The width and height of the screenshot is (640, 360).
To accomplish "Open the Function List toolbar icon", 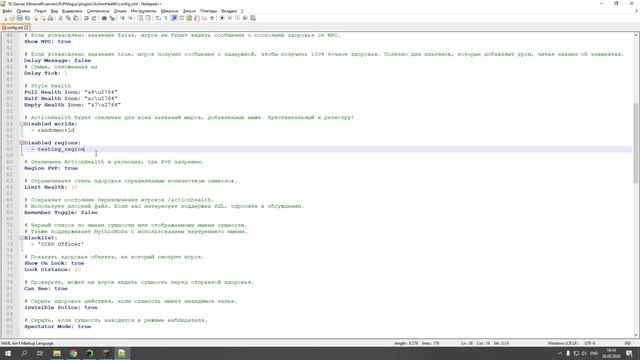I will [197, 18].
